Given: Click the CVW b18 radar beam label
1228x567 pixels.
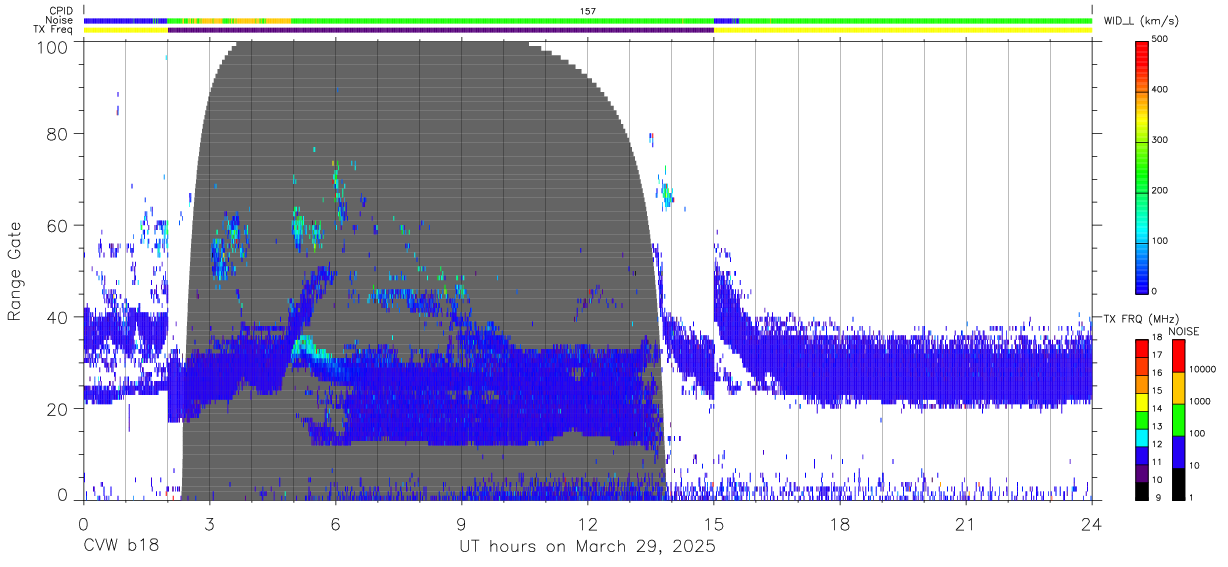Looking at the screenshot, I should 120,547.
